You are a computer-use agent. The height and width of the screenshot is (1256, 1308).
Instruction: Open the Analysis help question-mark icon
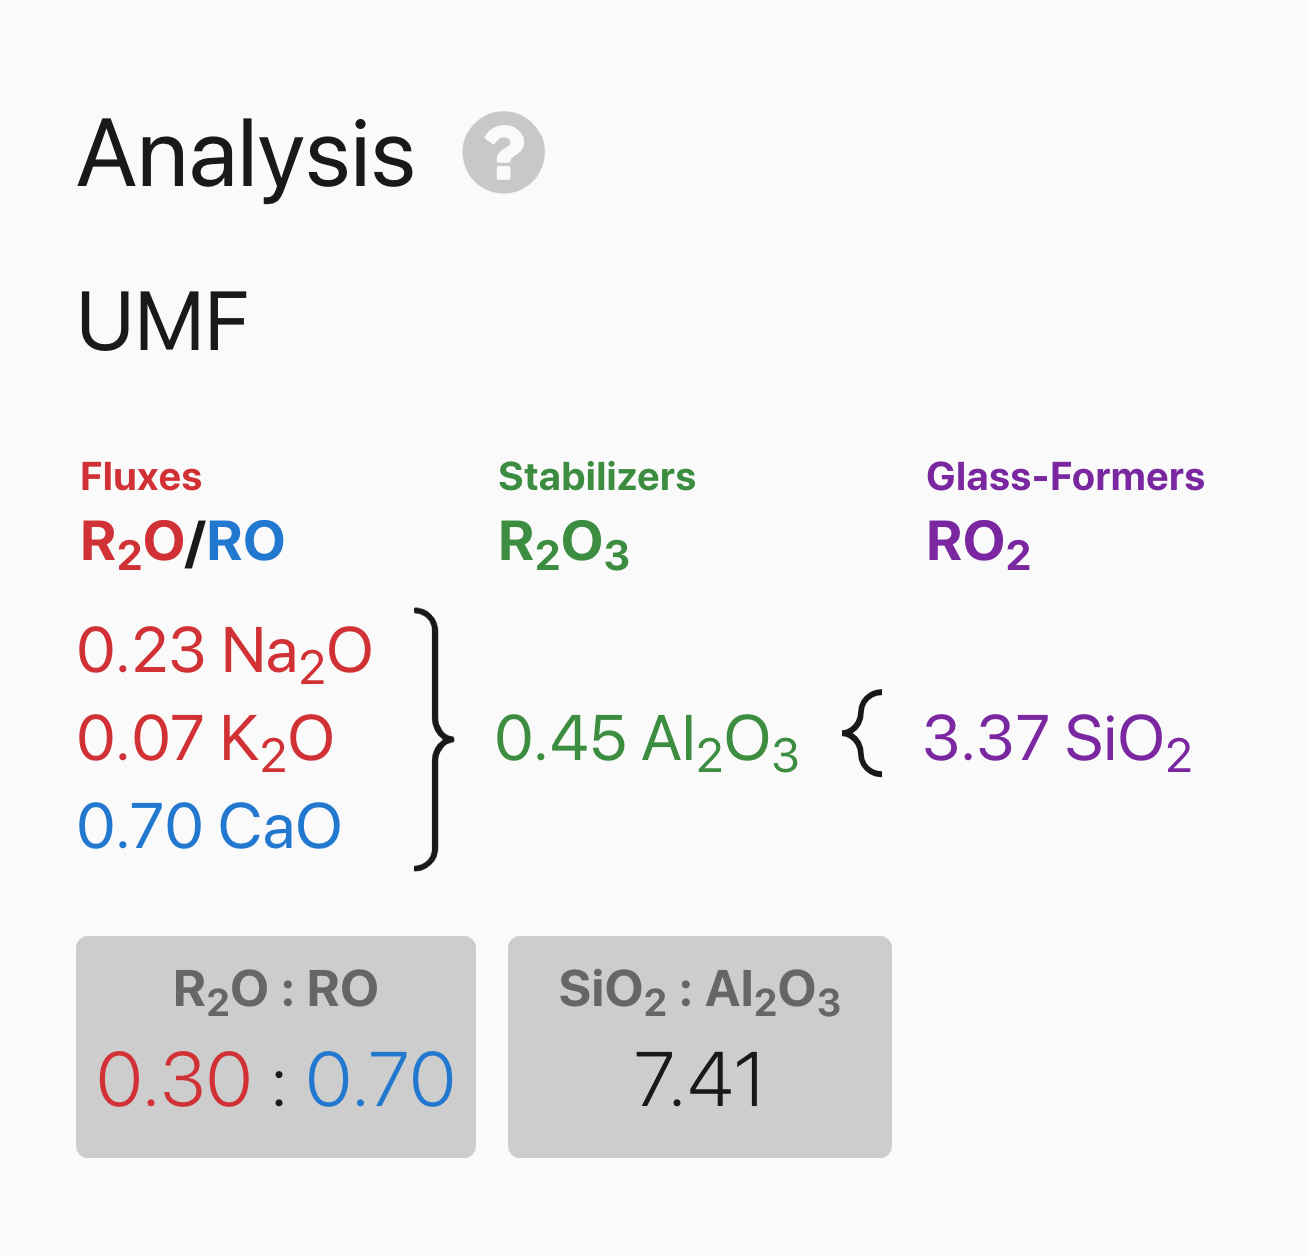tap(503, 152)
